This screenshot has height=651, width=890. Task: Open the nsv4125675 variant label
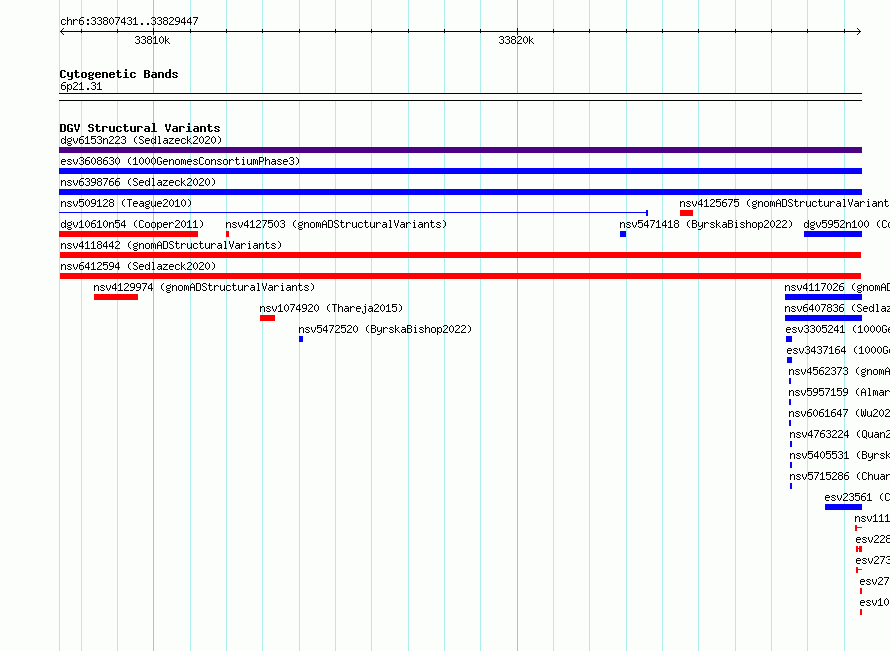(784, 203)
